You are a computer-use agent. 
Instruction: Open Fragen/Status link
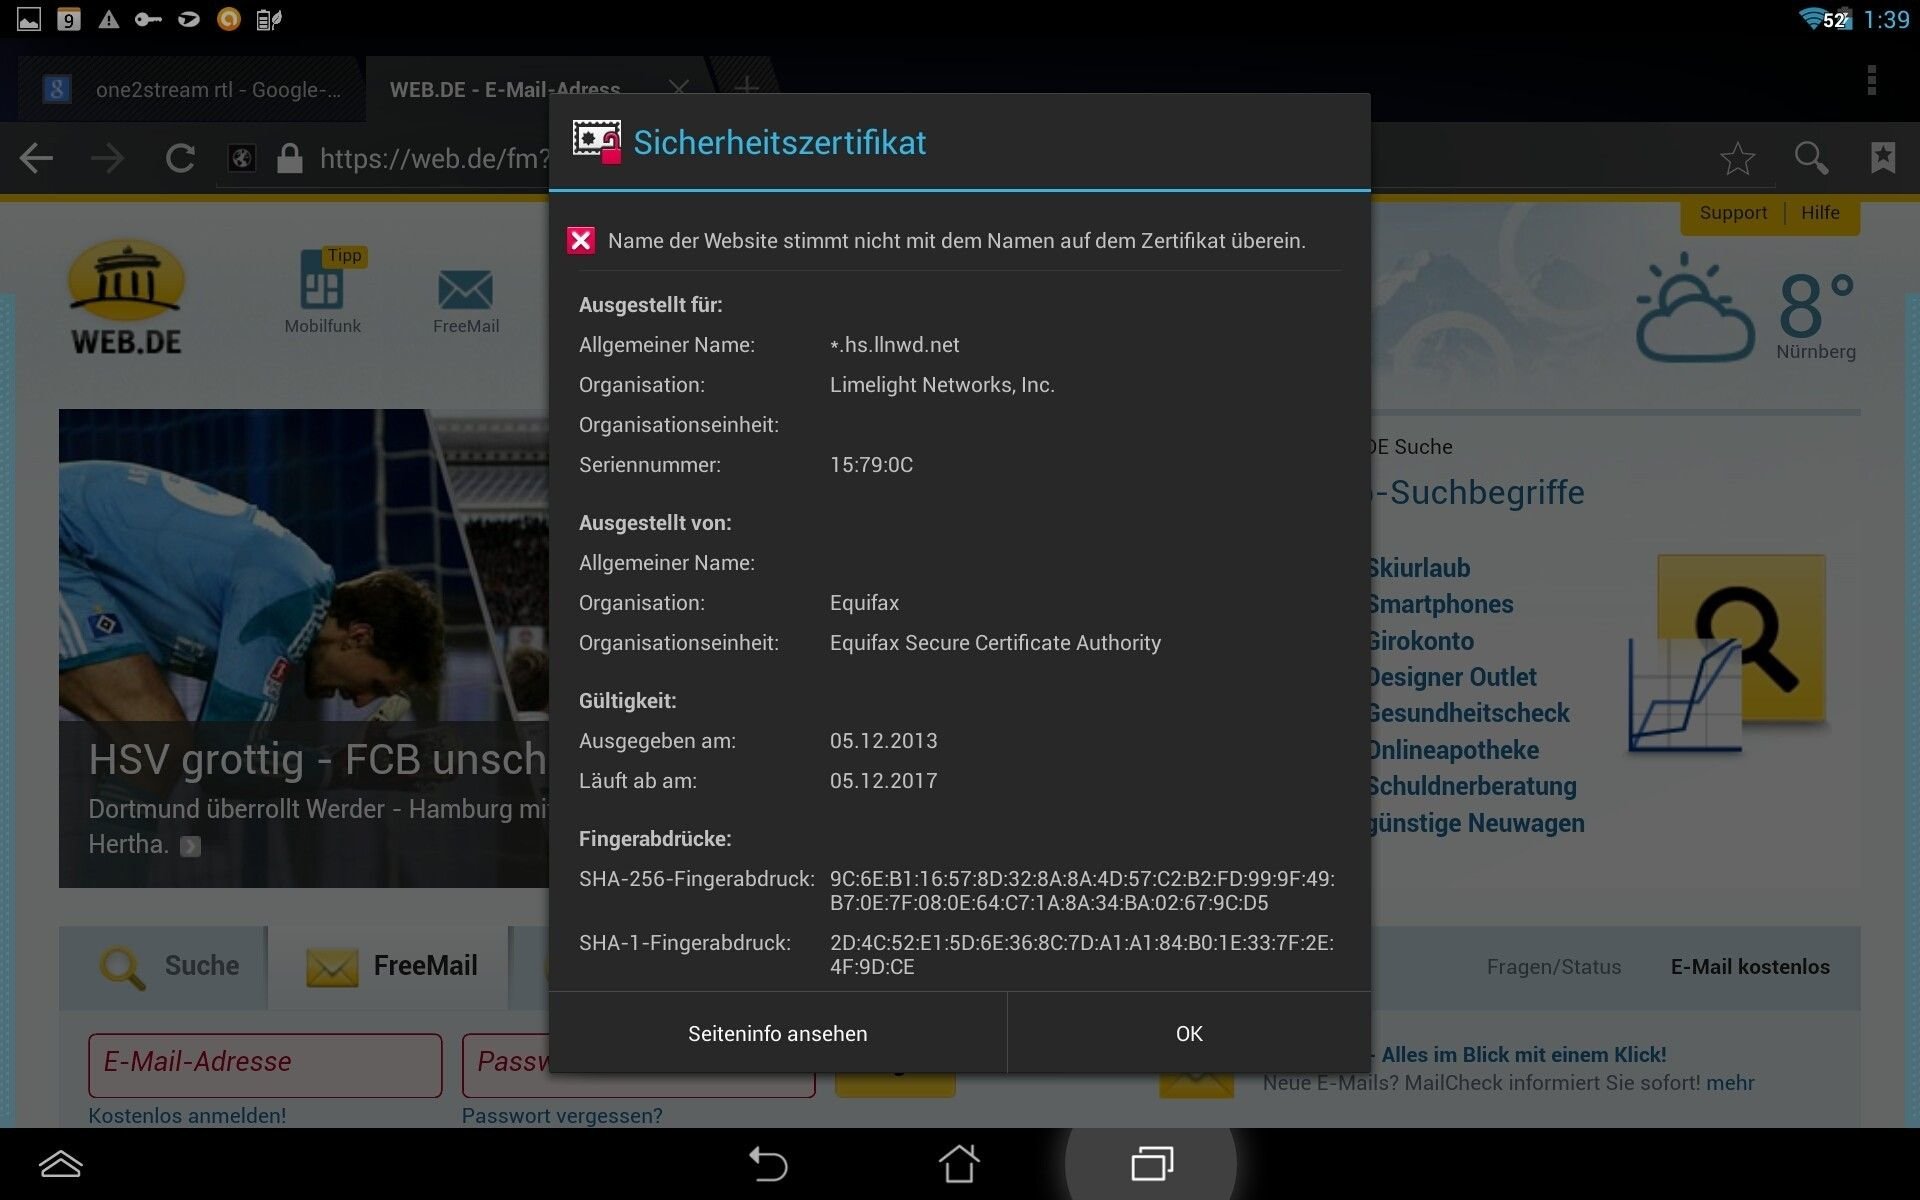coord(1553,967)
